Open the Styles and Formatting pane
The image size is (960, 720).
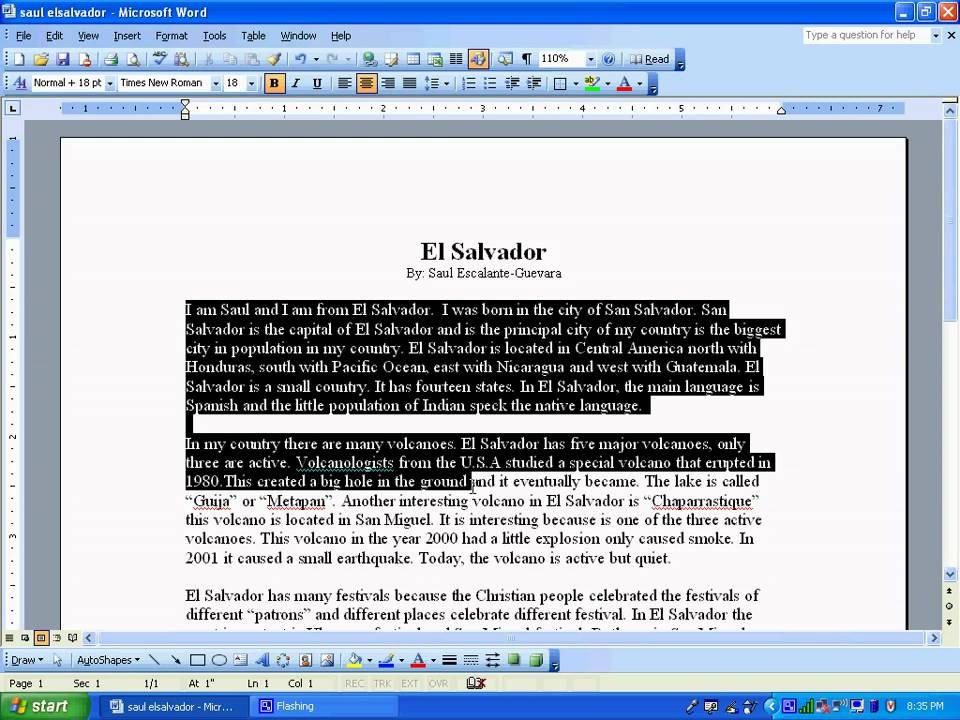click(20, 83)
